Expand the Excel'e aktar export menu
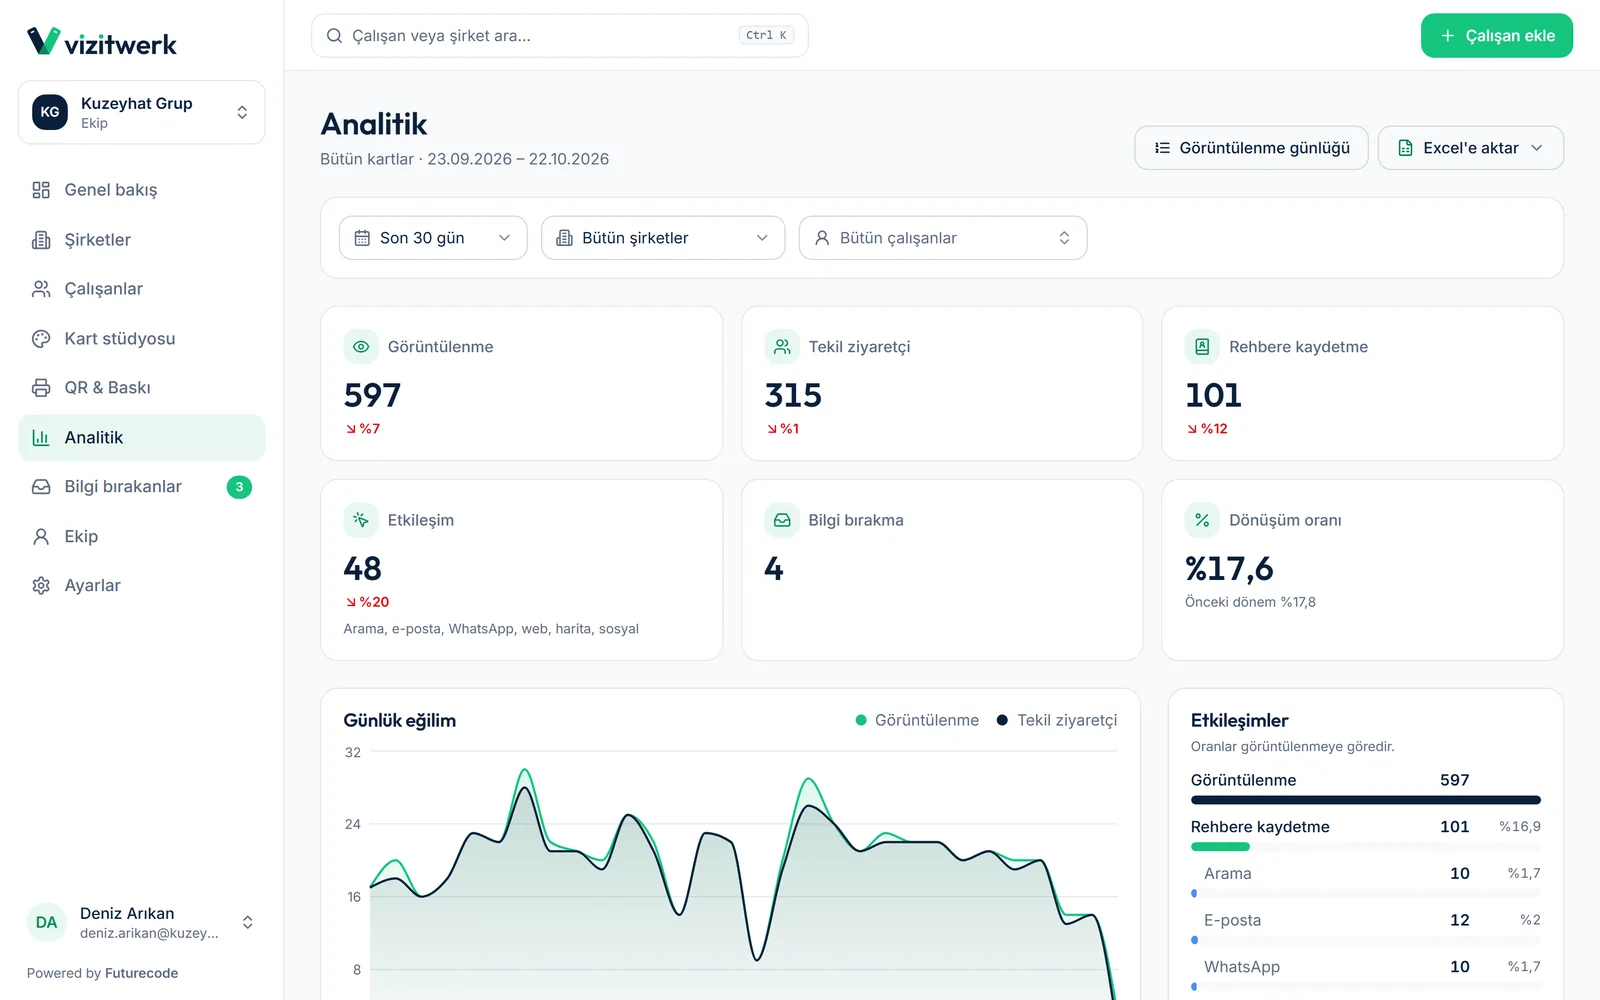Viewport: 1600px width, 1000px height. [1470, 148]
